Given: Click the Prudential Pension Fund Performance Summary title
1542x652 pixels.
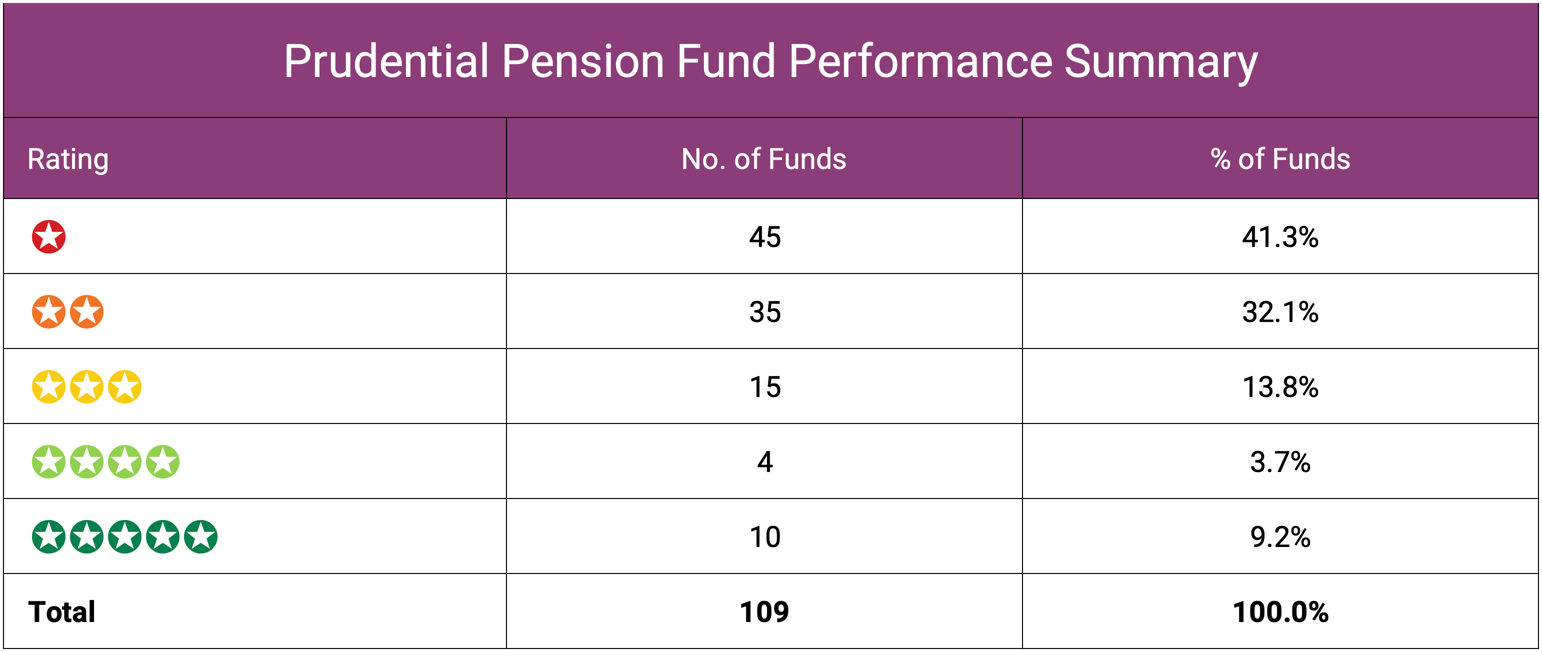Looking at the screenshot, I should 770,62.
